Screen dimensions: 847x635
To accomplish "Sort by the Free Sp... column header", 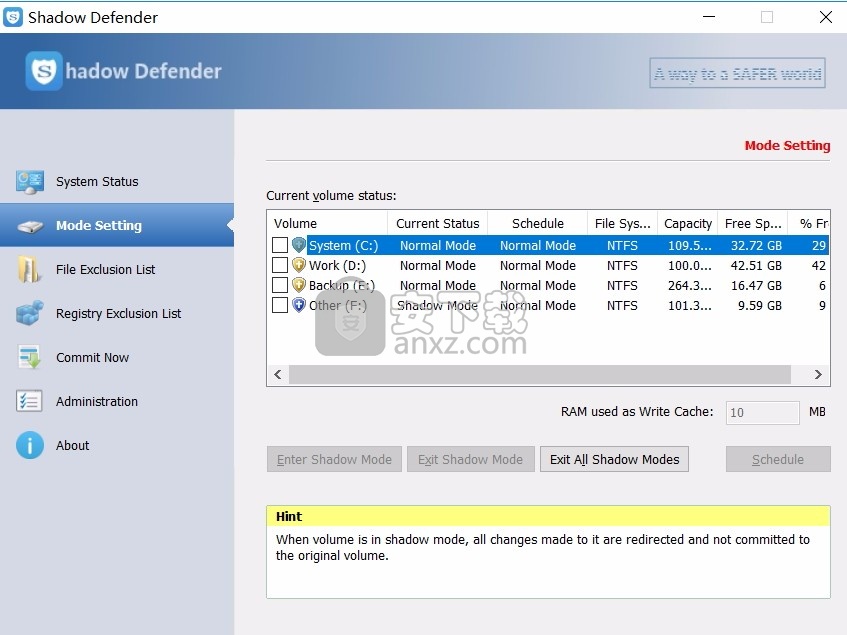I will tap(752, 224).
